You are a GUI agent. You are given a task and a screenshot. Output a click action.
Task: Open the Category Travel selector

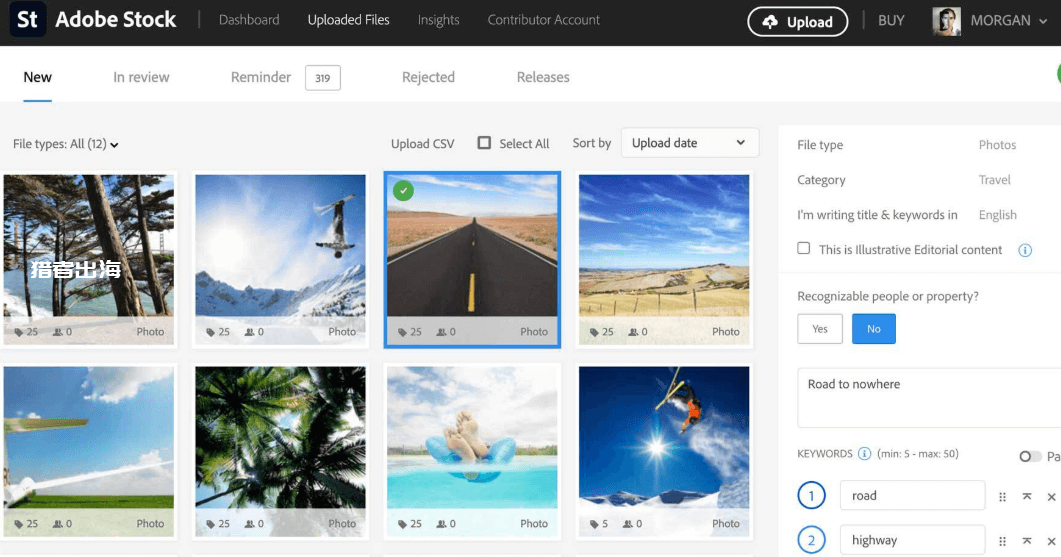tap(994, 180)
